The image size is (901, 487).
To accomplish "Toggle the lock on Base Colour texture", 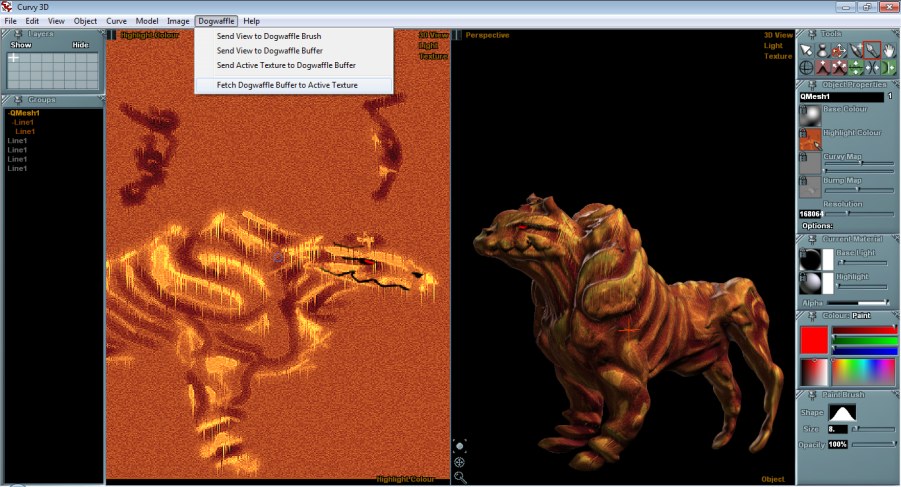I will click(803, 109).
